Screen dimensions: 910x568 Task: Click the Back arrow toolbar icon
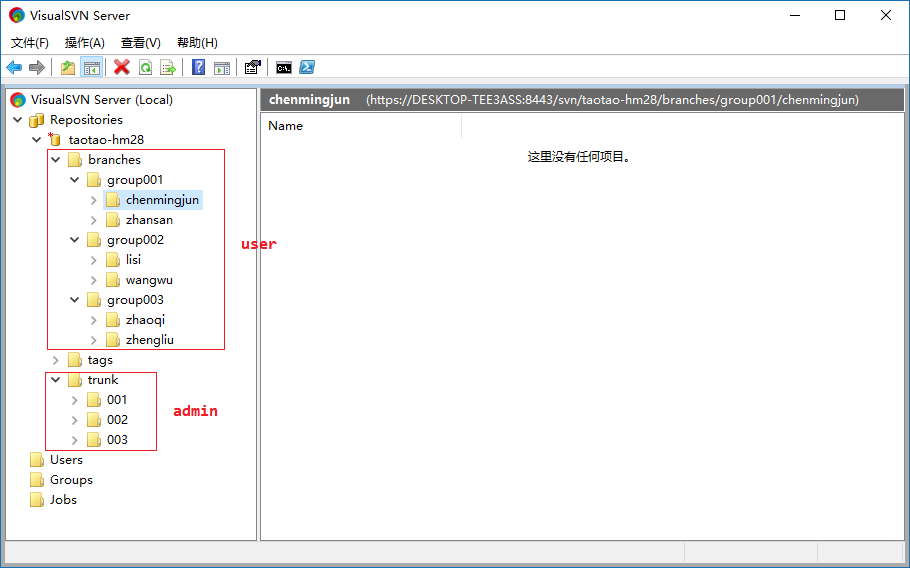pyautogui.click(x=14, y=67)
